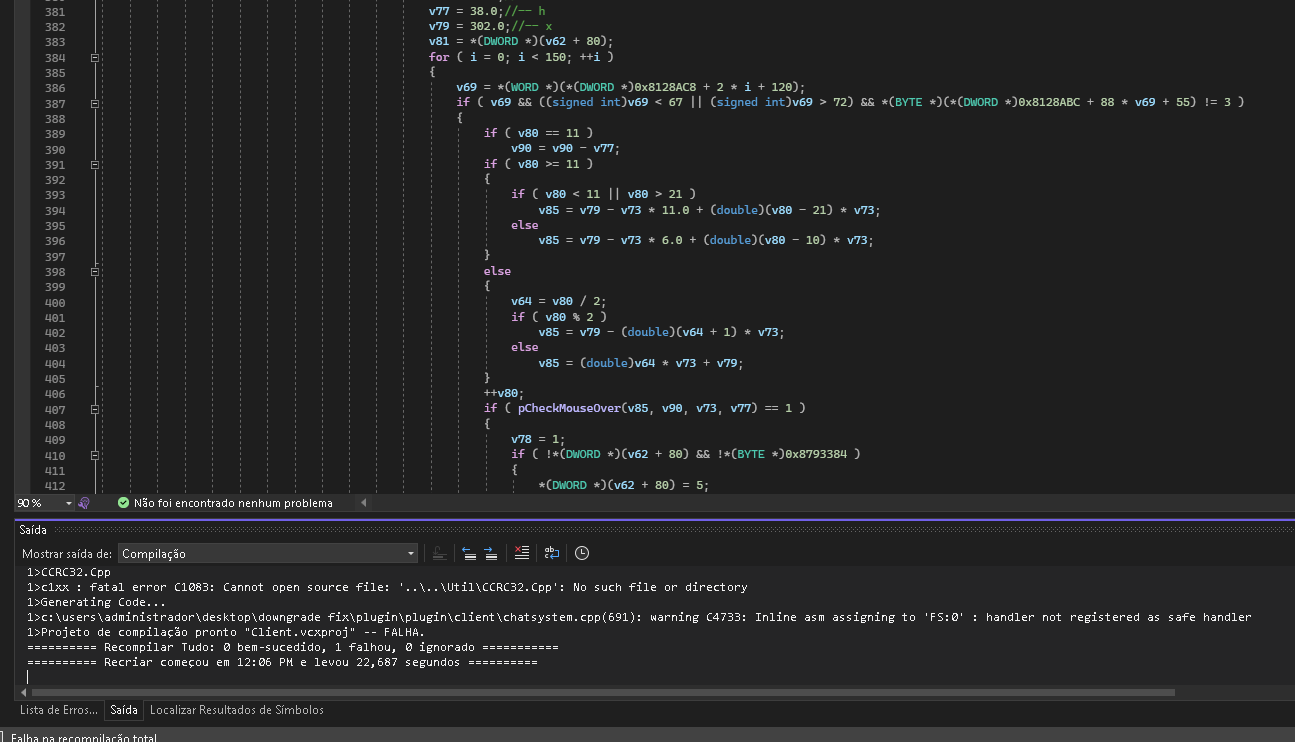Go to previous message in output
Viewport: 1295px width, 742px height.
[468, 553]
